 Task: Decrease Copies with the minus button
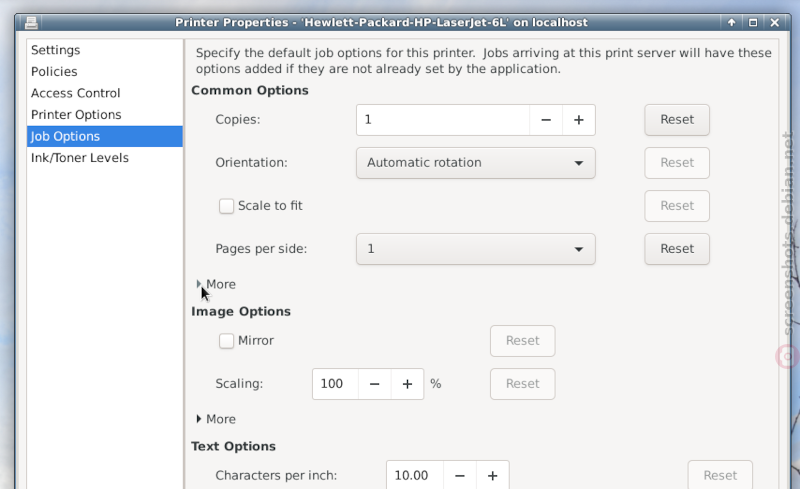(546, 120)
